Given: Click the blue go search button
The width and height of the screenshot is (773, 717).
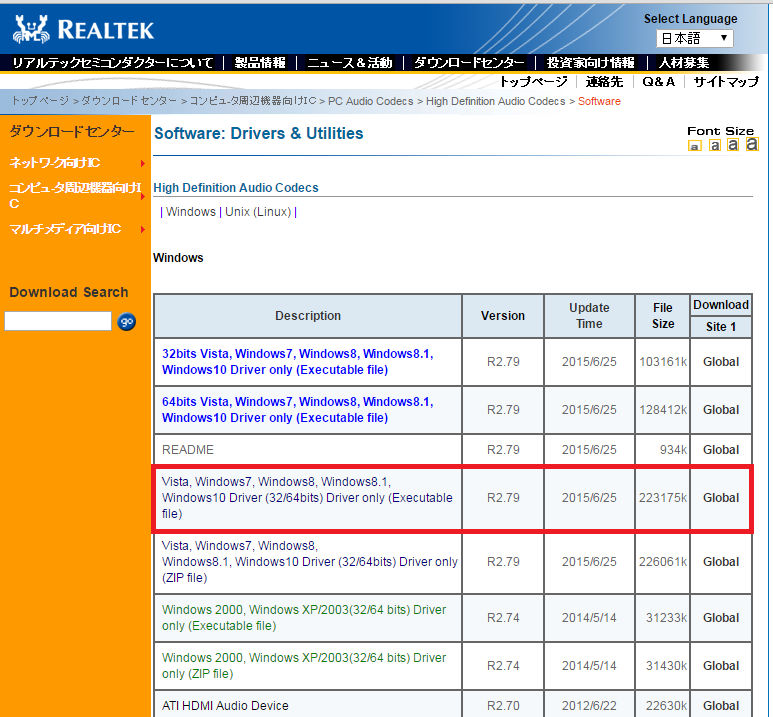Looking at the screenshot, I should pos(127,322).
